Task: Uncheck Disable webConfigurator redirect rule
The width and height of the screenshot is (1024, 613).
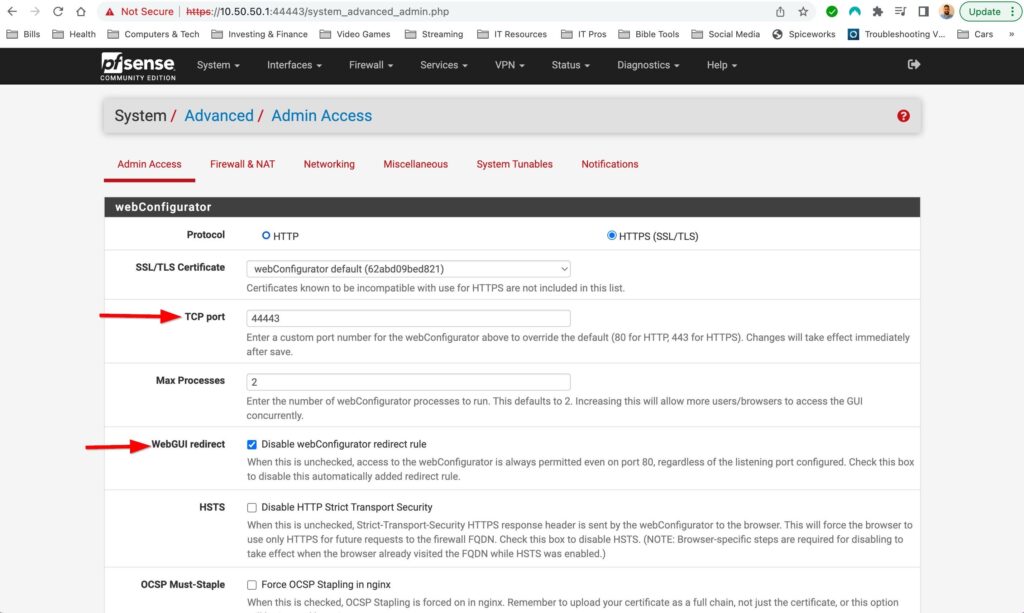Action: [251, 445]
